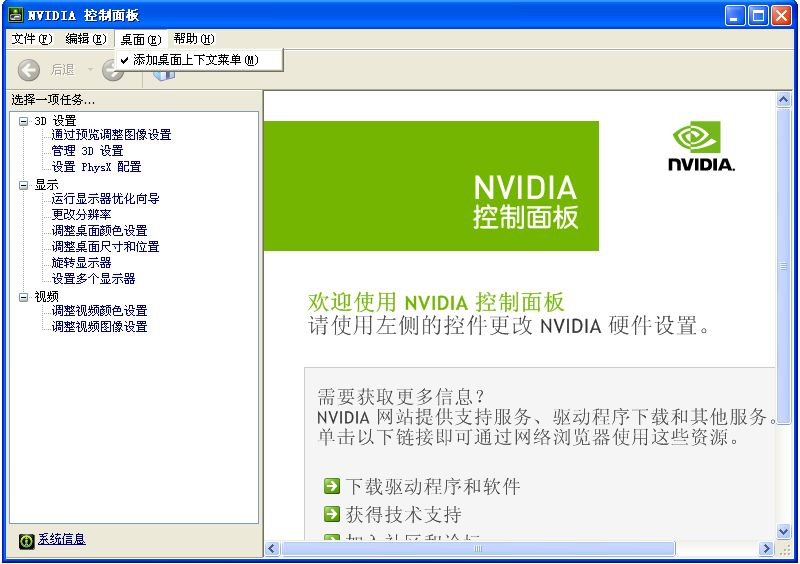This screenshot has width=800, height=564.
Task: Open the back history dropdown arrow
Action: coord(90,69)
